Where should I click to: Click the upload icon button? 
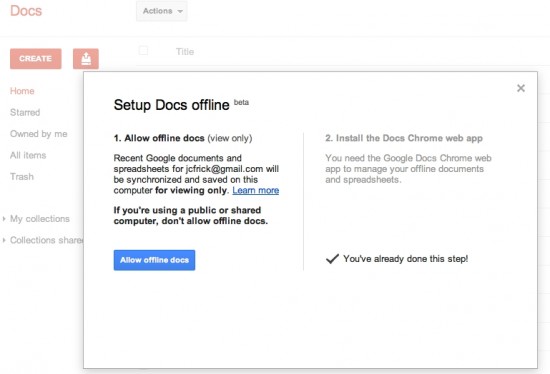point(86,59)
